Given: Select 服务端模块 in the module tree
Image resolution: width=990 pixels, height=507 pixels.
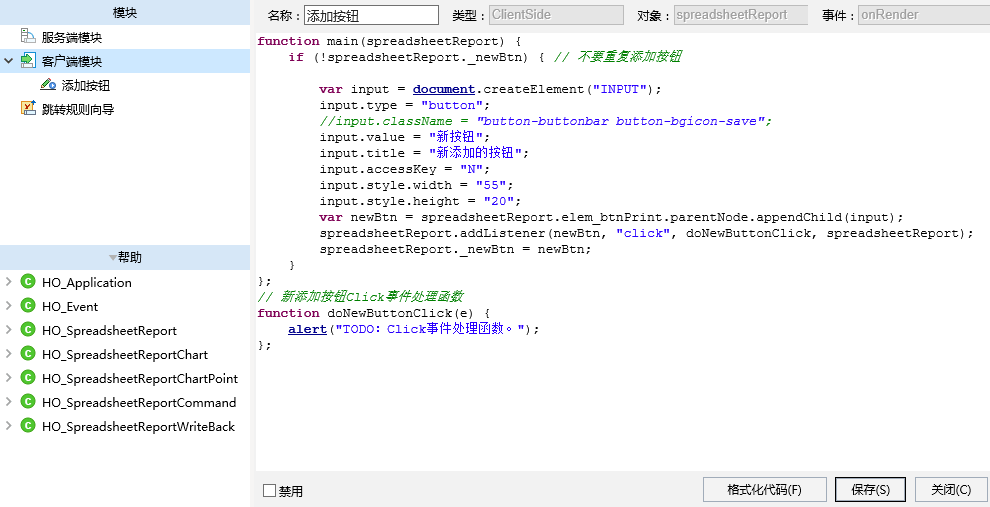Looking at the screenshot, I should pyautogui.click(x=72, y=37).
